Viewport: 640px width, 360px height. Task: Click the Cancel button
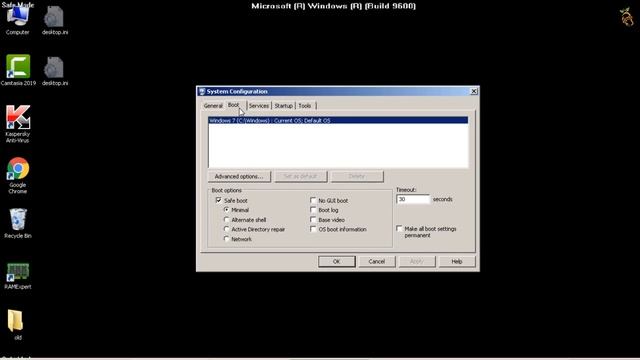[x=377, y=262]
